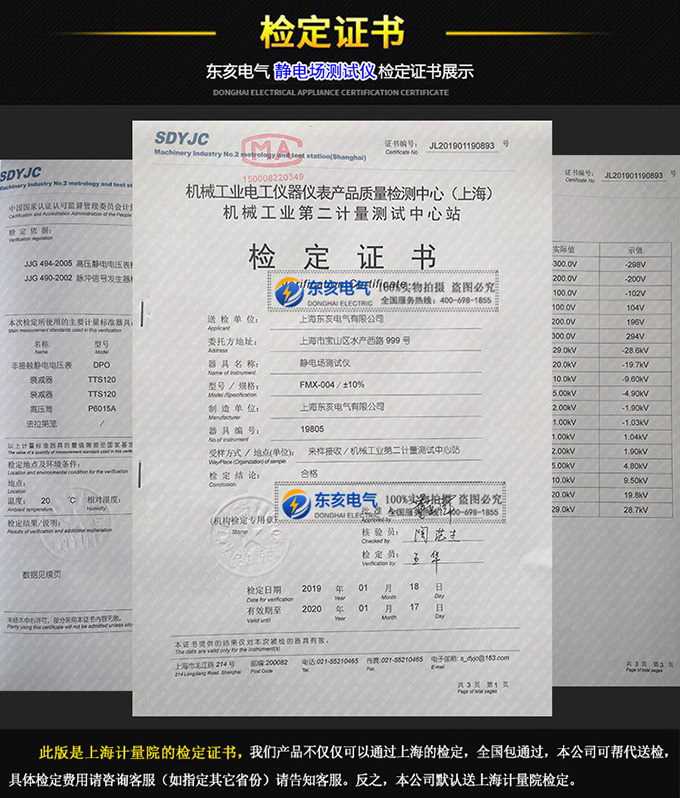Click 静电场测试仪 in the 器具名称 row
The height and width of the screenshot is (798, 680).
point(325,363)
